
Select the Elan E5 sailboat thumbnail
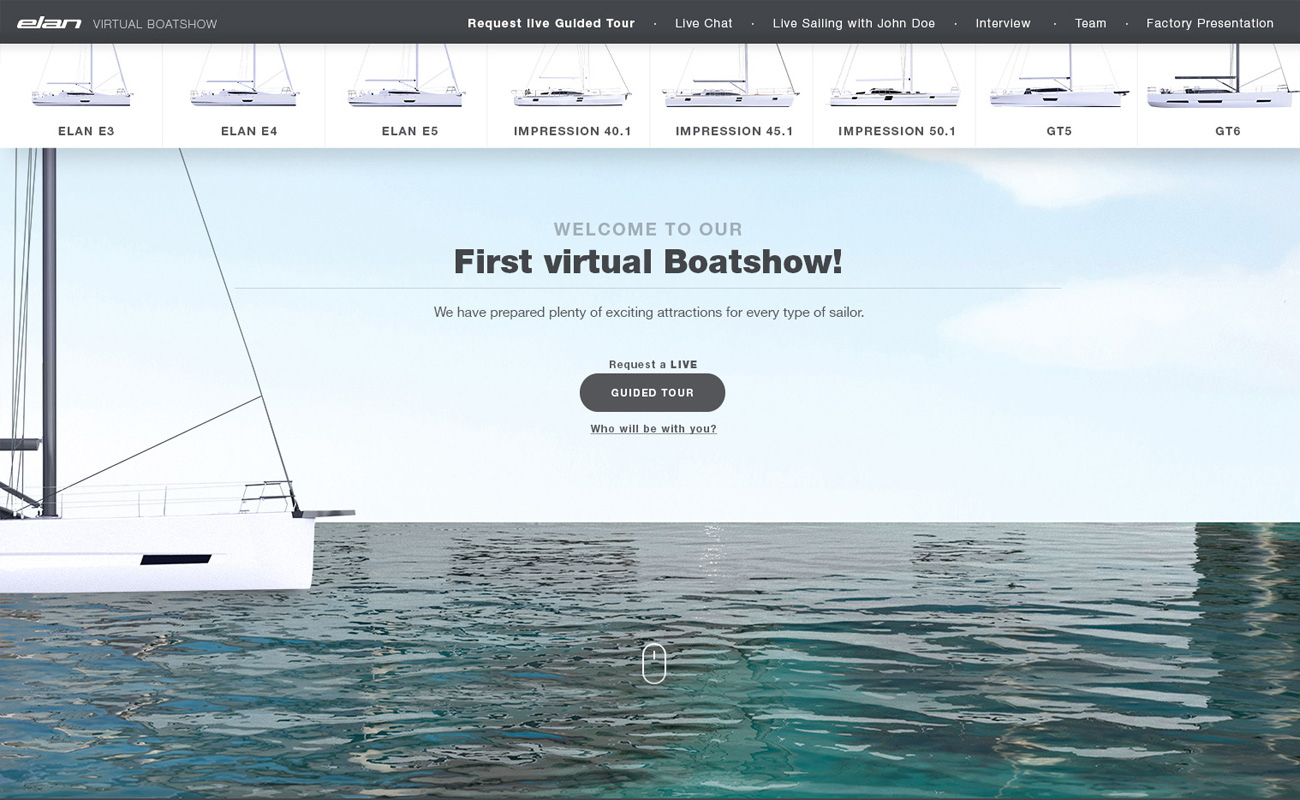tap(407, 77)
